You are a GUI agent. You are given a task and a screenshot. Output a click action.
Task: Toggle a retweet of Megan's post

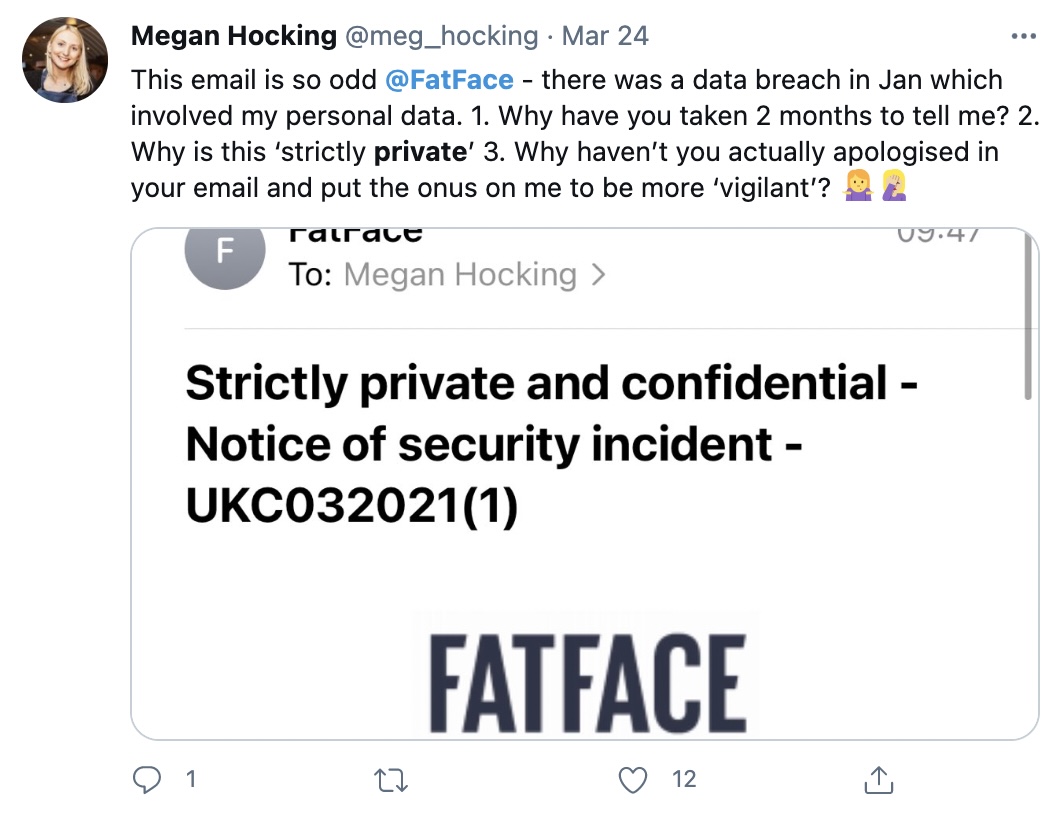[391, 778]
